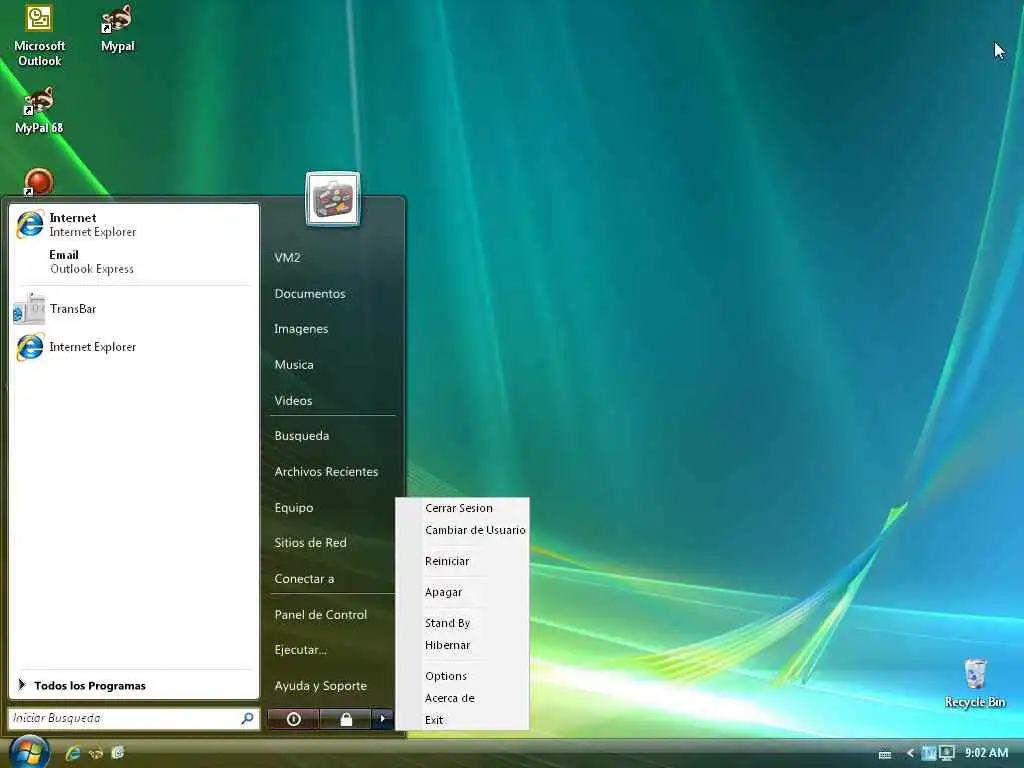
Task: Open Equipo
Action: click(x=294, y=507)
